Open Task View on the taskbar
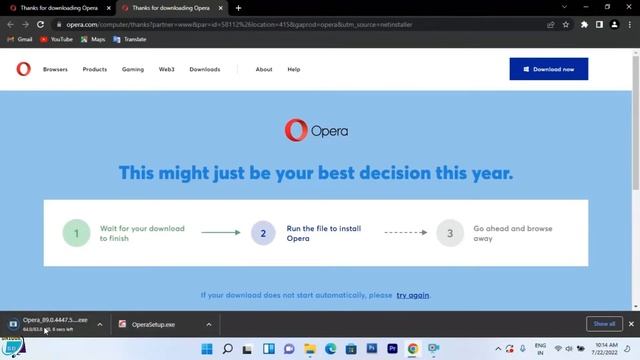Screen dimensions: 640x360 pos(247,349)
